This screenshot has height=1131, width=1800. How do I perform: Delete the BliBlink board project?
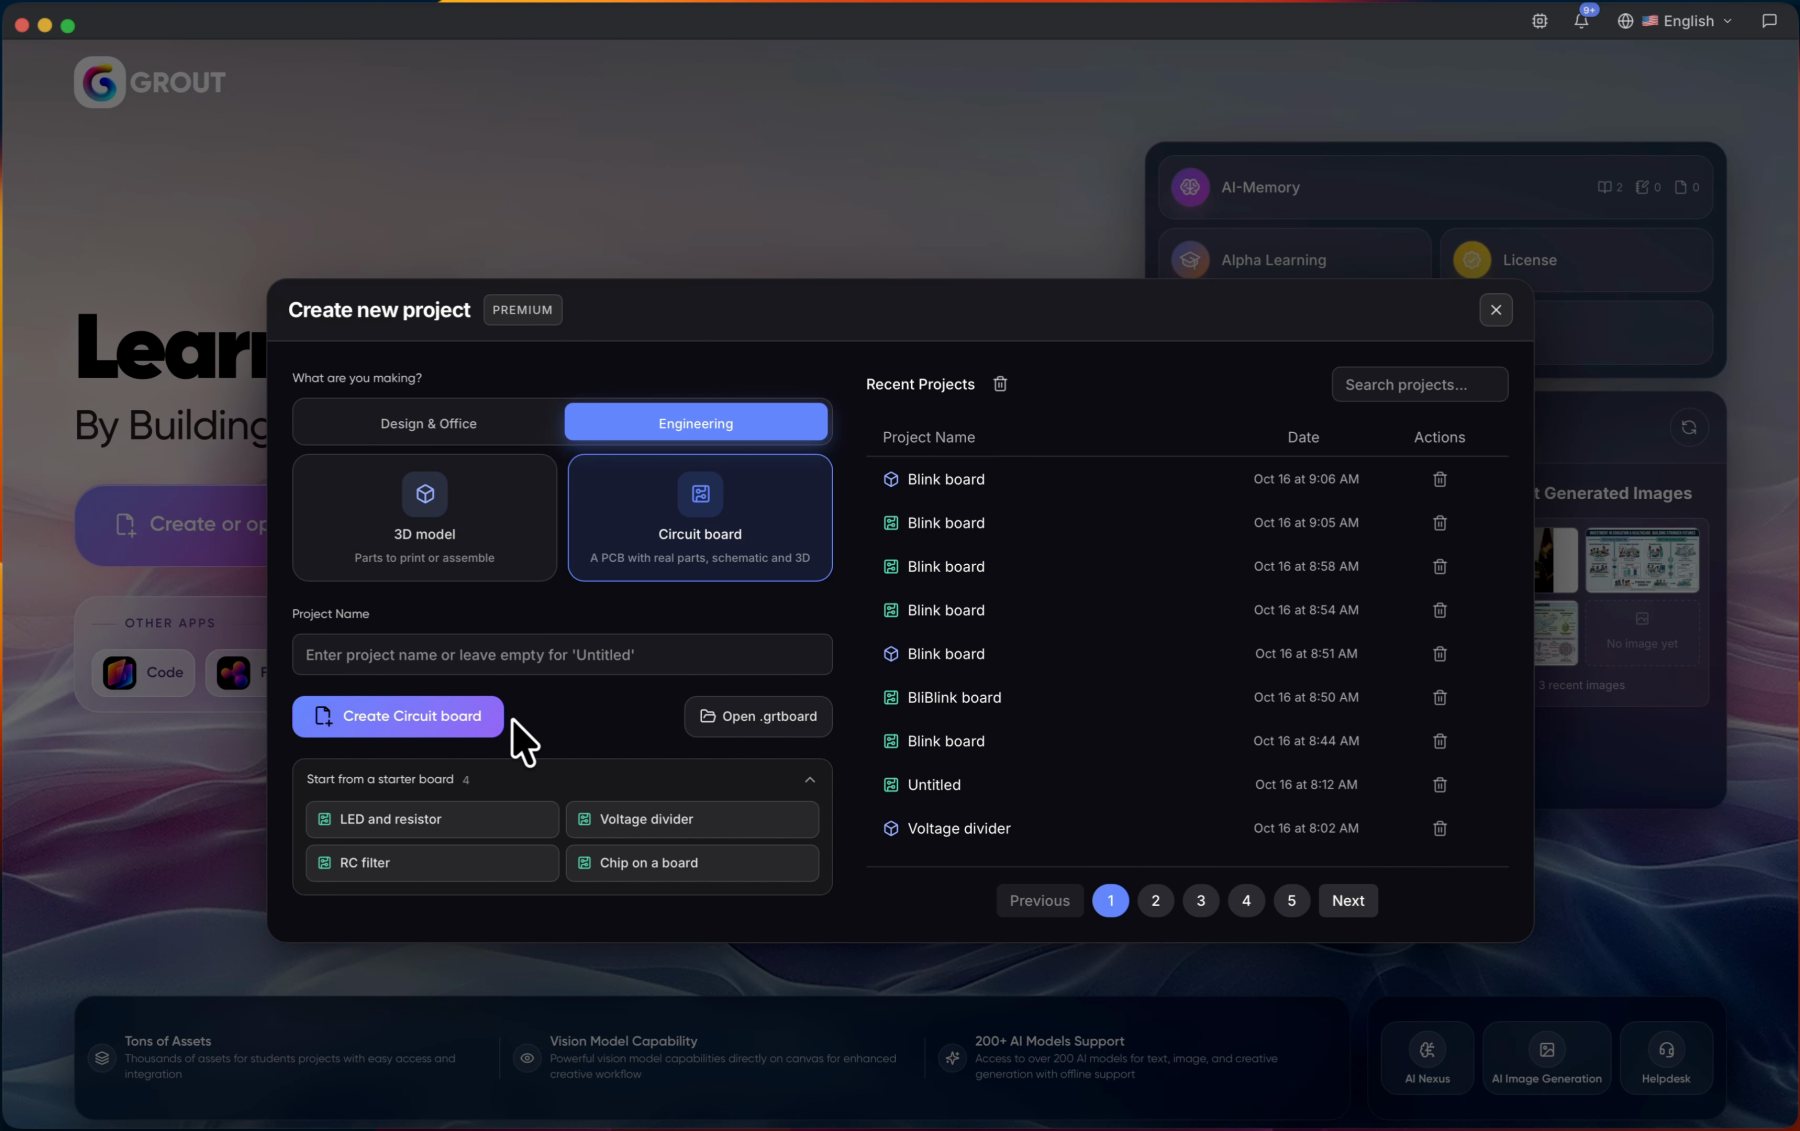(1440, 697)
